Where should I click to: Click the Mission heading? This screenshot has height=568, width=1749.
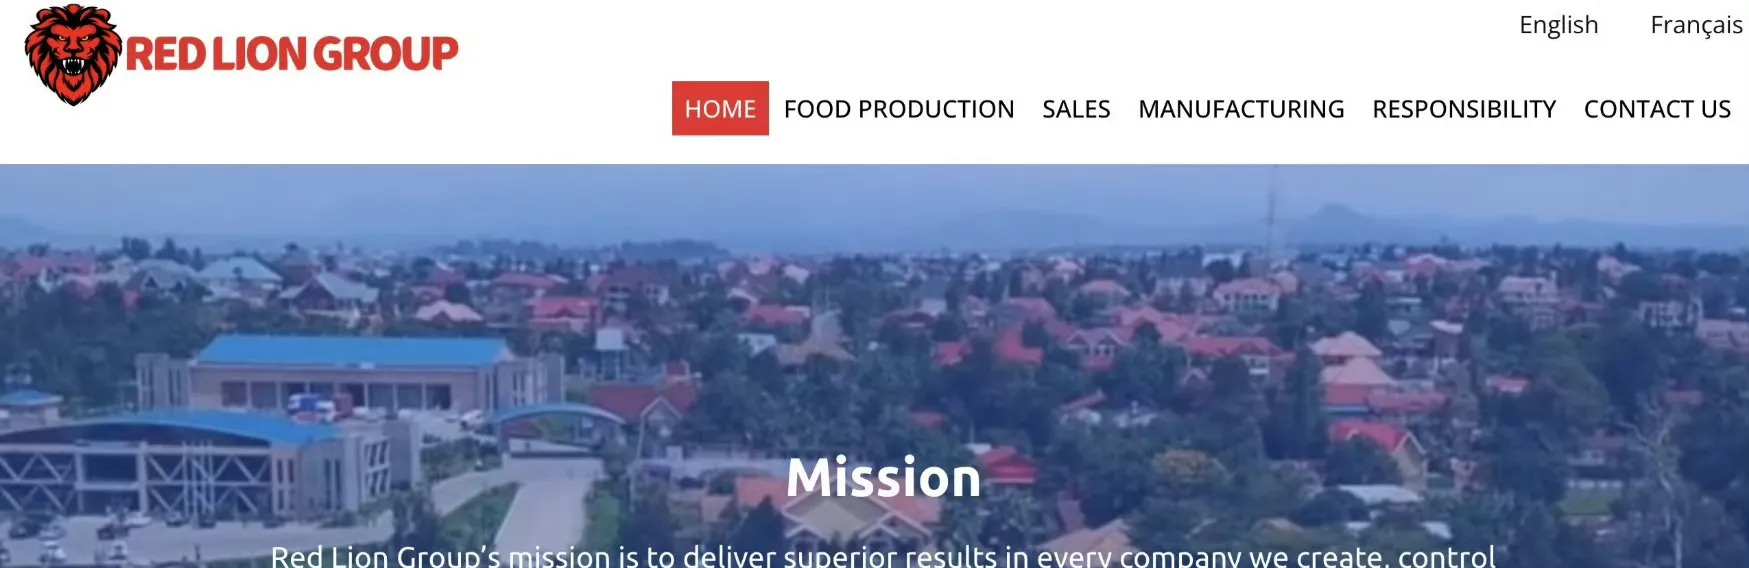click(883, 477)
